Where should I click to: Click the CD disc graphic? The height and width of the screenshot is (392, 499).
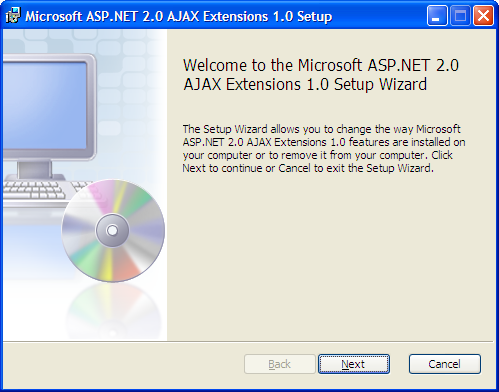113,231
